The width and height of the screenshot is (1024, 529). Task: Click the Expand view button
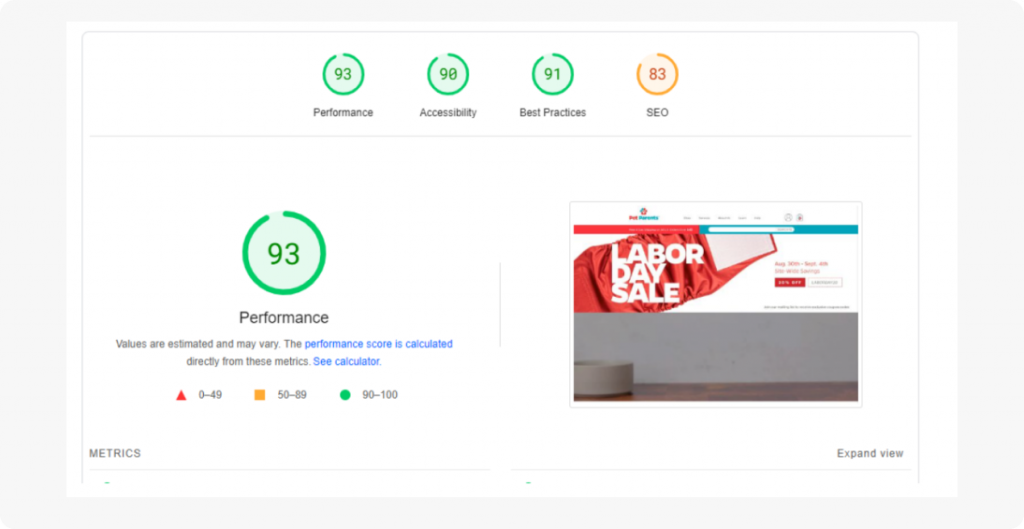[870, 453]
